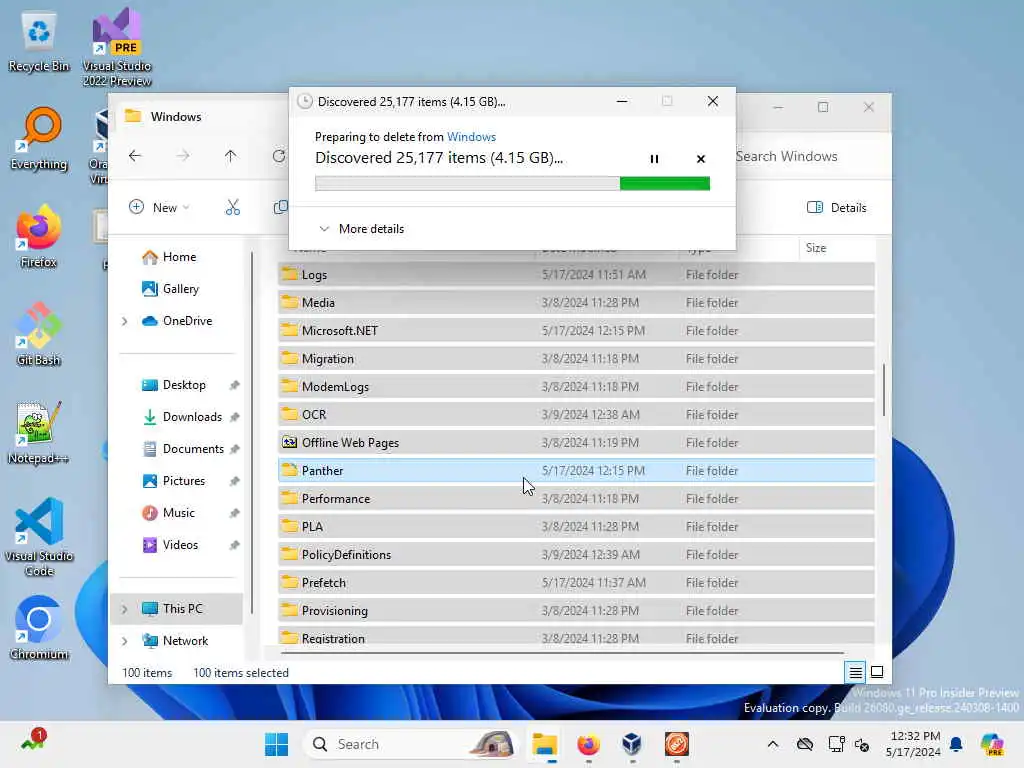
Task: Open the Git Bash shortcut
Action: click(39, 334)
